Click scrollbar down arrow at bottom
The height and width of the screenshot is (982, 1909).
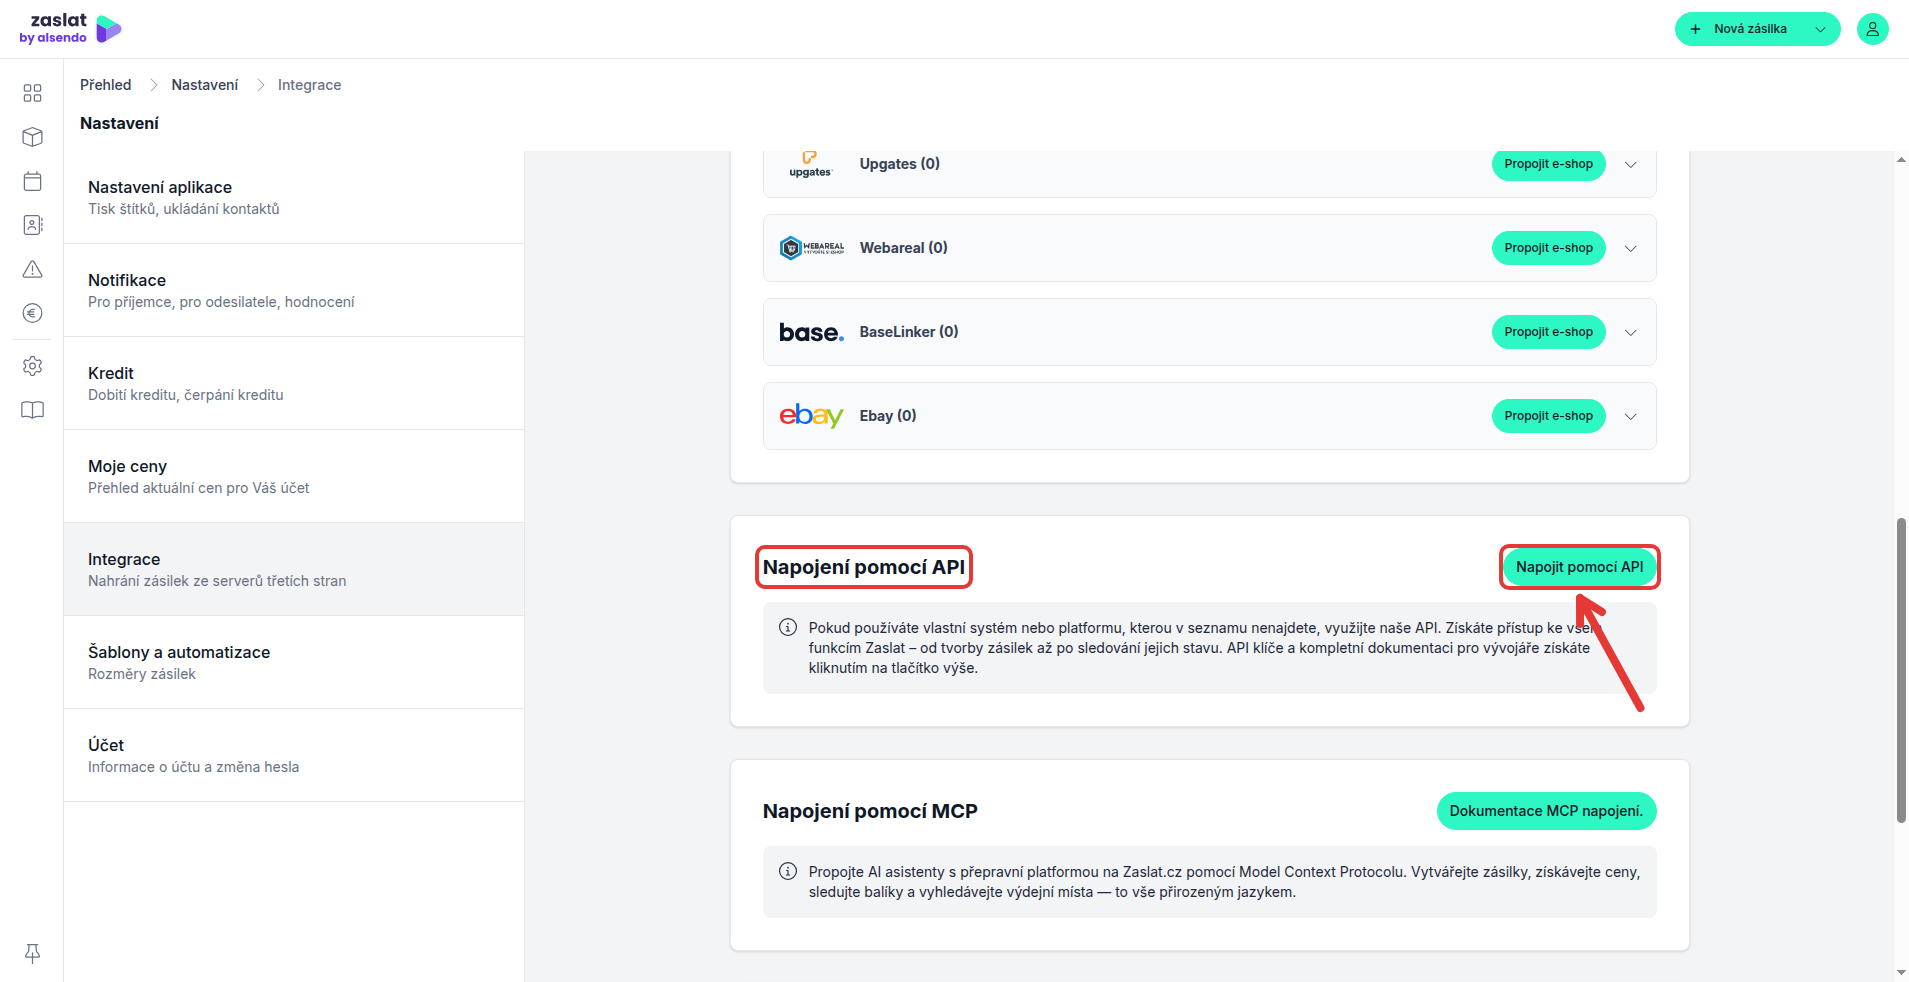pyautogui.click(x=1901, y=972)
